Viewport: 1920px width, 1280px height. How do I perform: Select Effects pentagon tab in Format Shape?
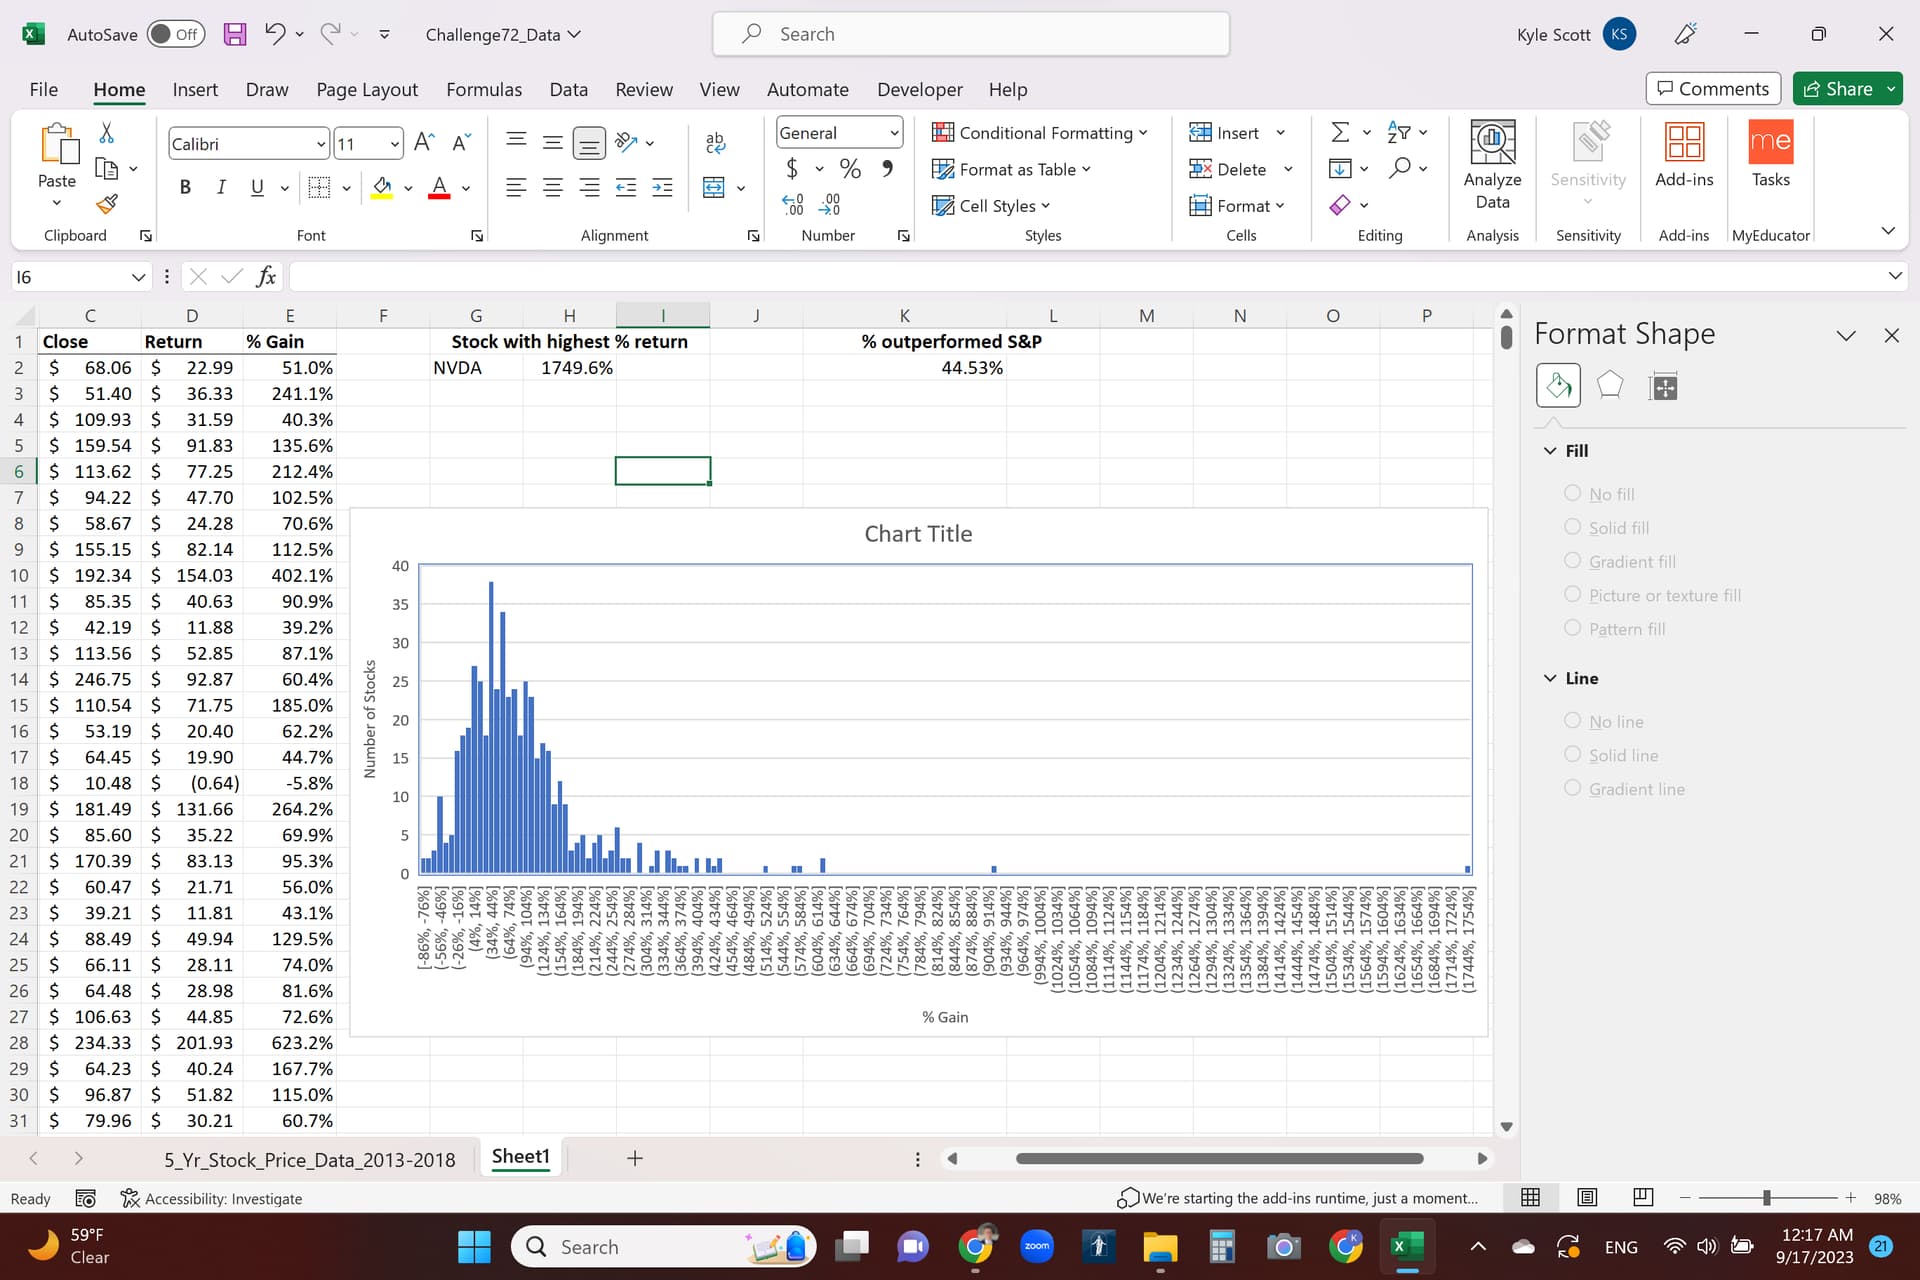tap(1610, 385)
